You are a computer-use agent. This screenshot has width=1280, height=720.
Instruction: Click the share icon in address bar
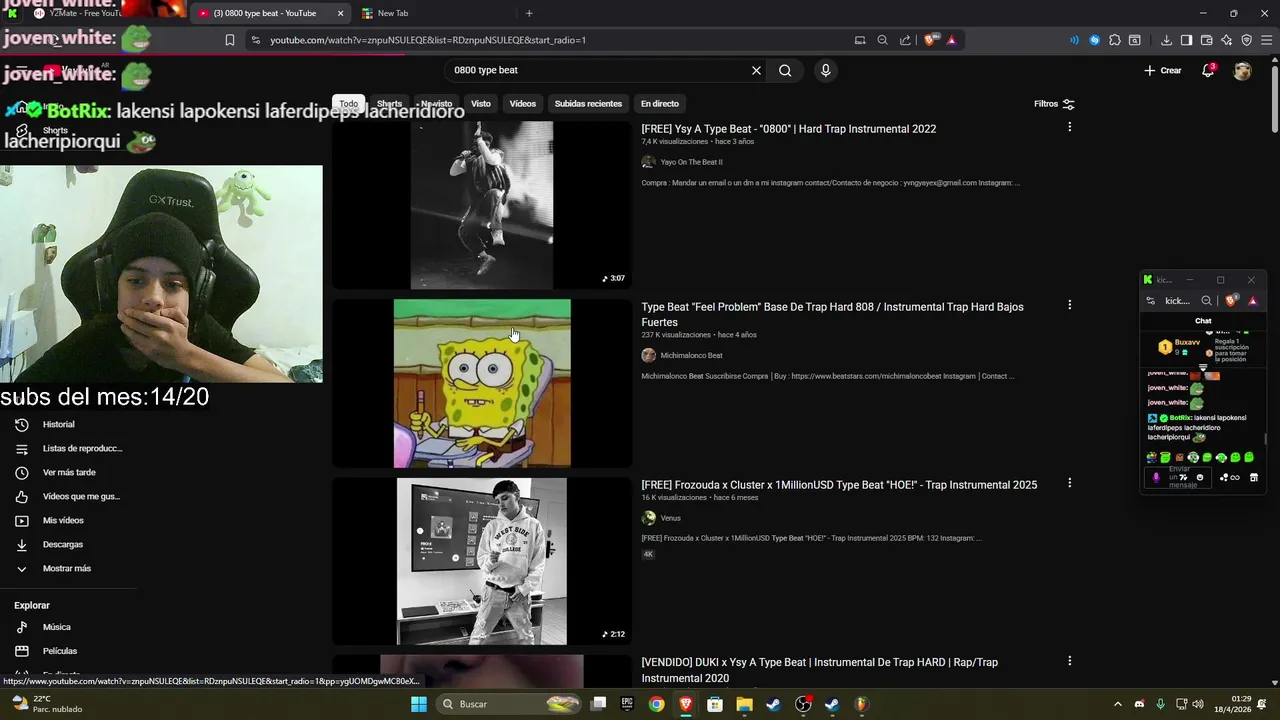click(x=905, y=40)
